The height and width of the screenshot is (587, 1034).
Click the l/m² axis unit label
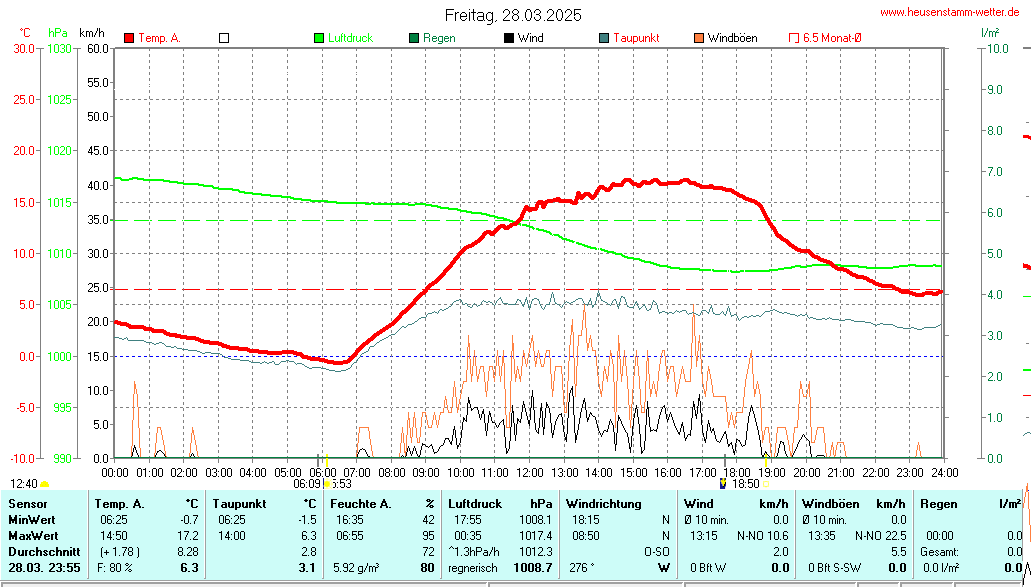(990, 33)
